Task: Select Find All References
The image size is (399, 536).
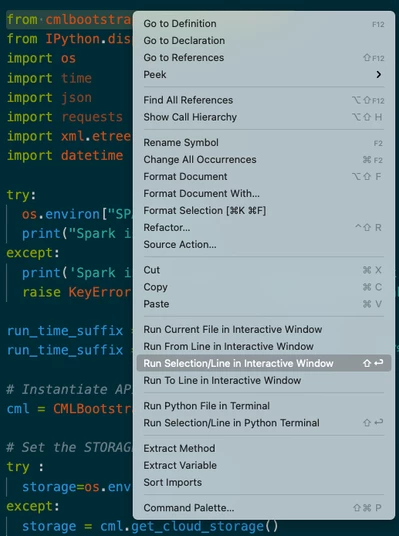Action: (264, 100)
